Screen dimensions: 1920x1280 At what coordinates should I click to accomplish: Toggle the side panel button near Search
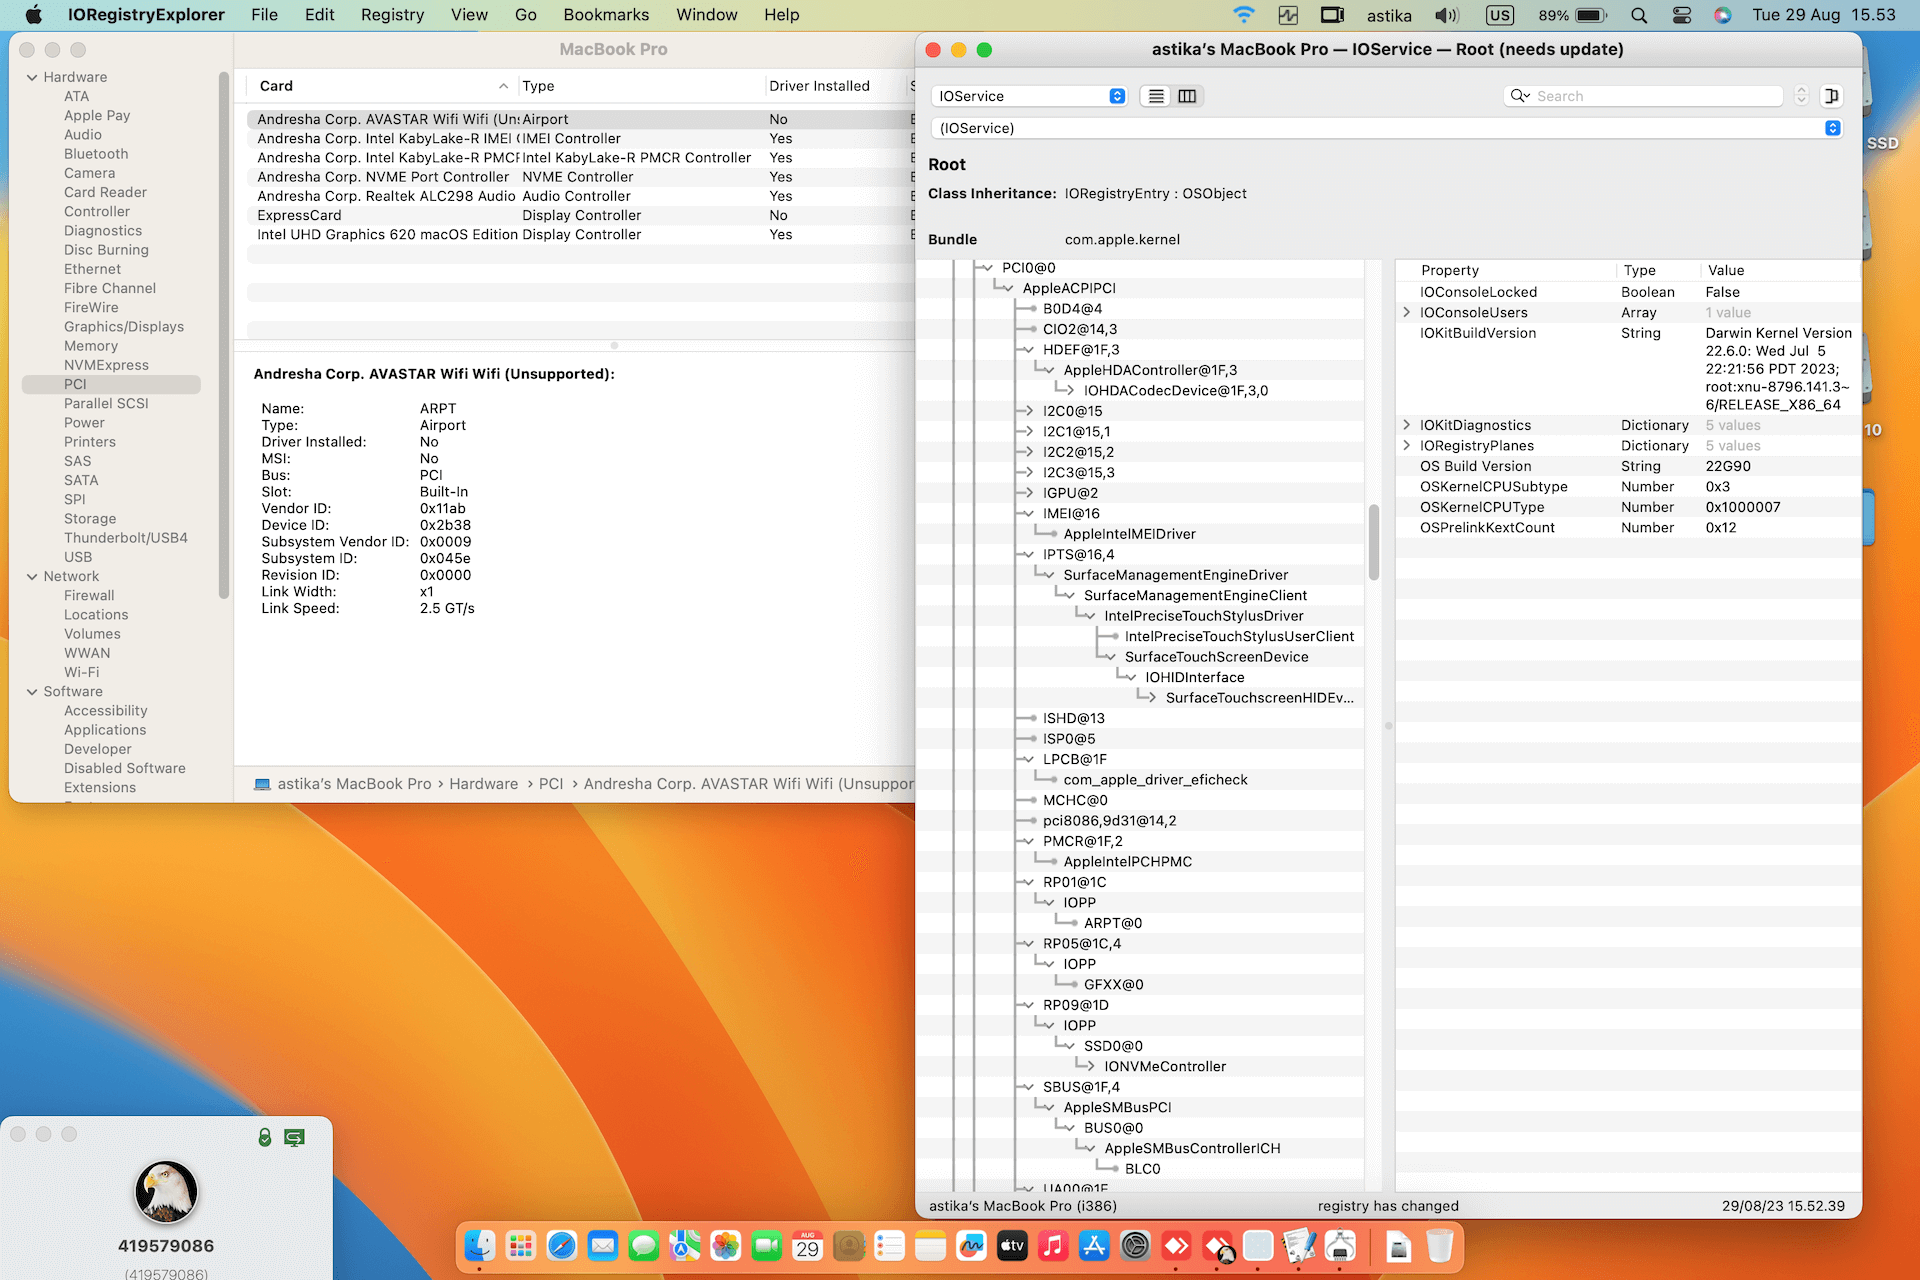click(1831, 96)
